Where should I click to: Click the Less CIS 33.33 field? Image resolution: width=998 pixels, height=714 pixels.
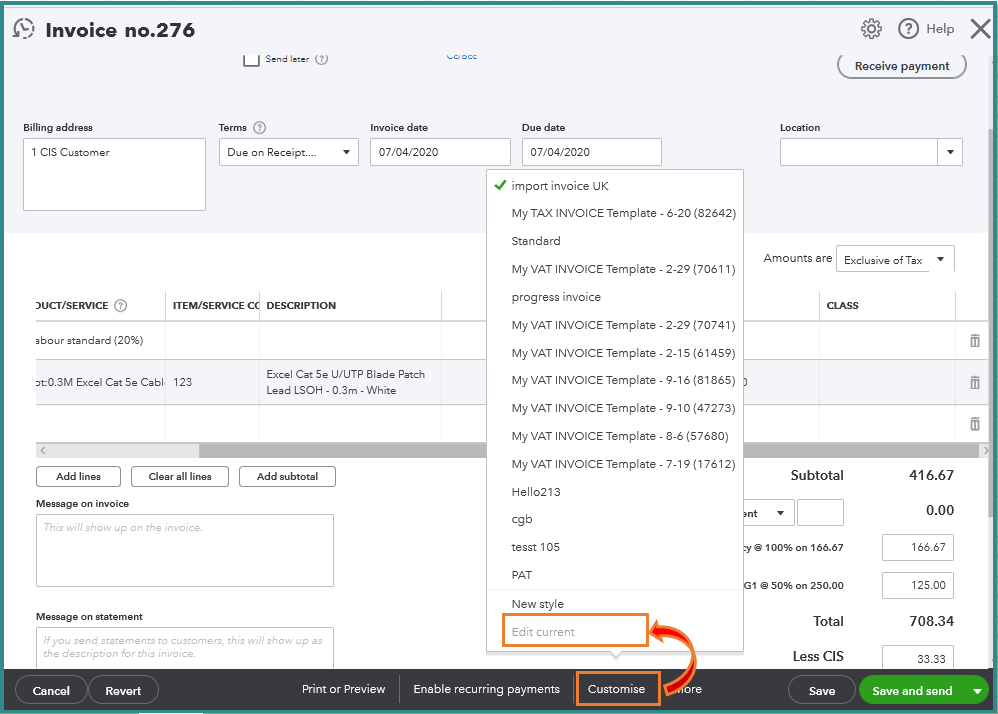(918, 658)
